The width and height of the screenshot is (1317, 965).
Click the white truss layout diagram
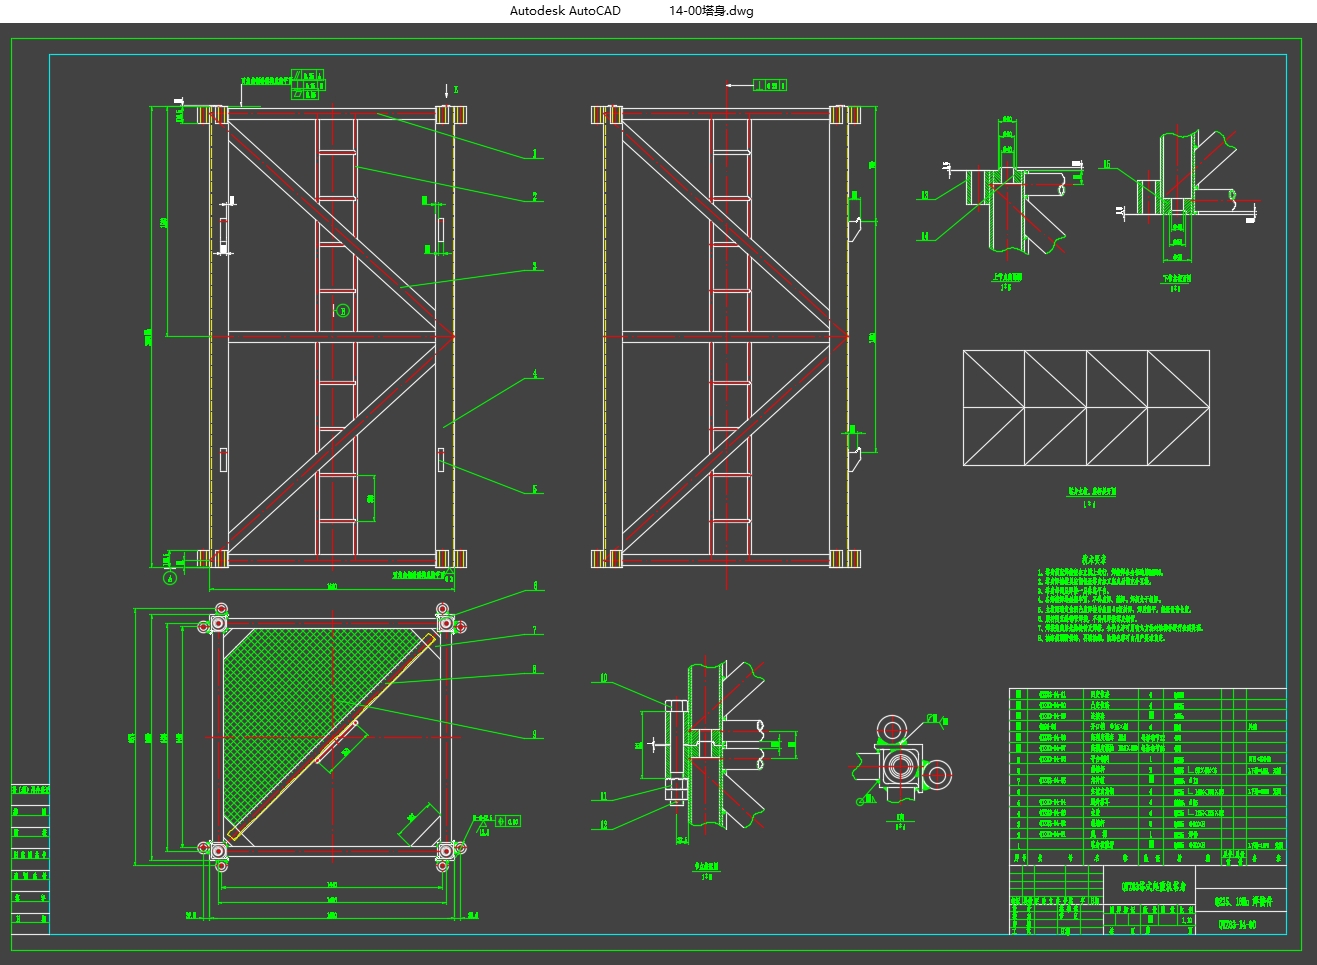coord(1086,408)
